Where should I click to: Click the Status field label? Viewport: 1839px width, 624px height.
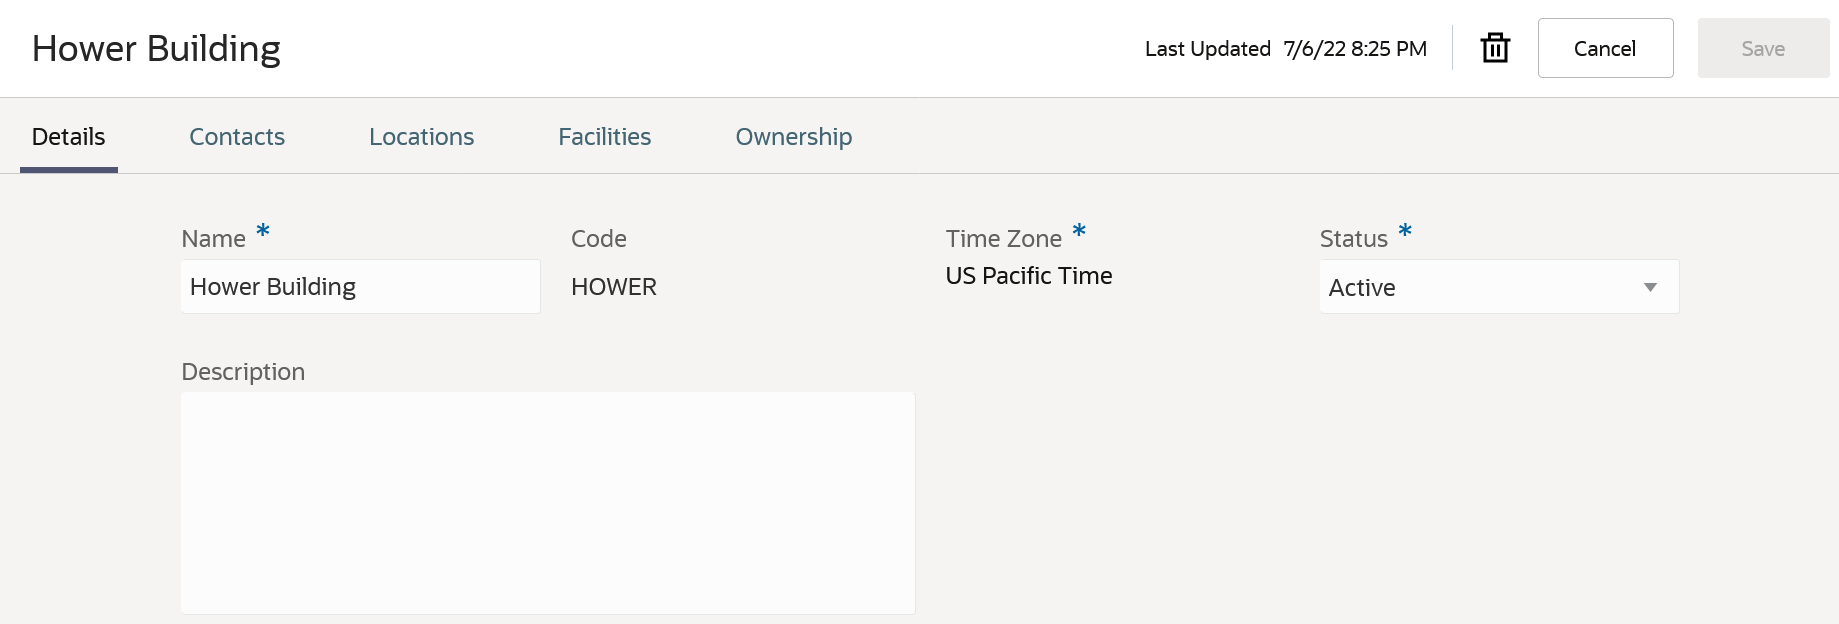click(x=1353, y=239)
